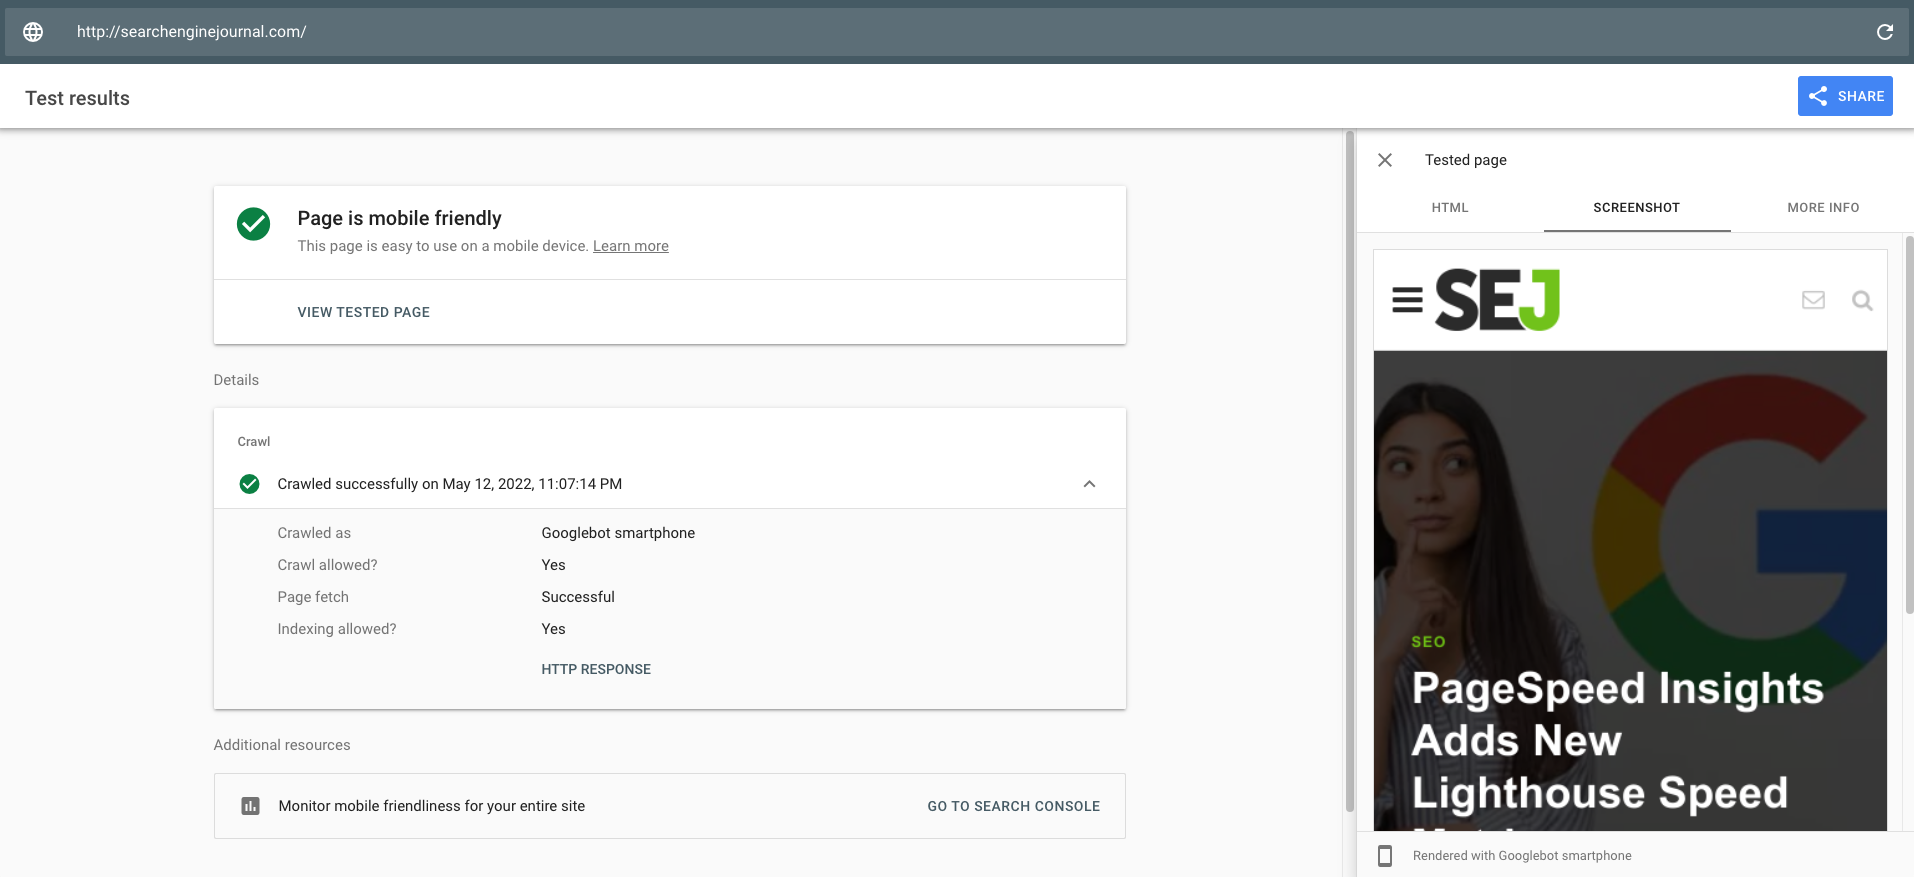Click GO TO SEARCH CONSOLE
The width and height of the screenshot is (1914, 877).
click(1013, 806)
